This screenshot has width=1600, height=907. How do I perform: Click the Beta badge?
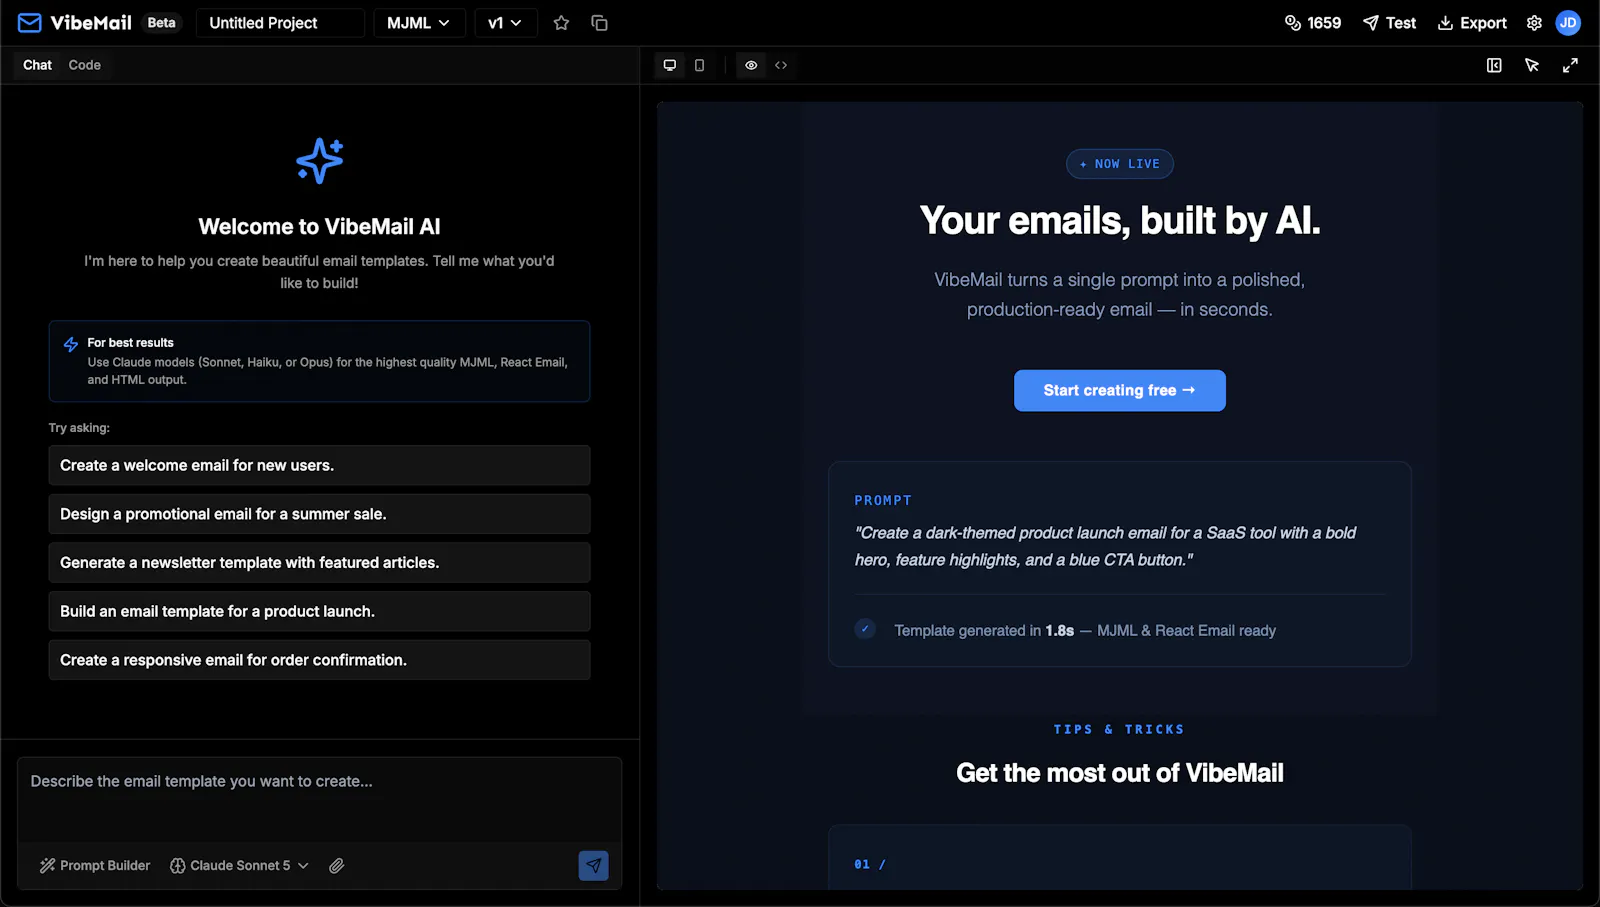click(x=161, y=23)
